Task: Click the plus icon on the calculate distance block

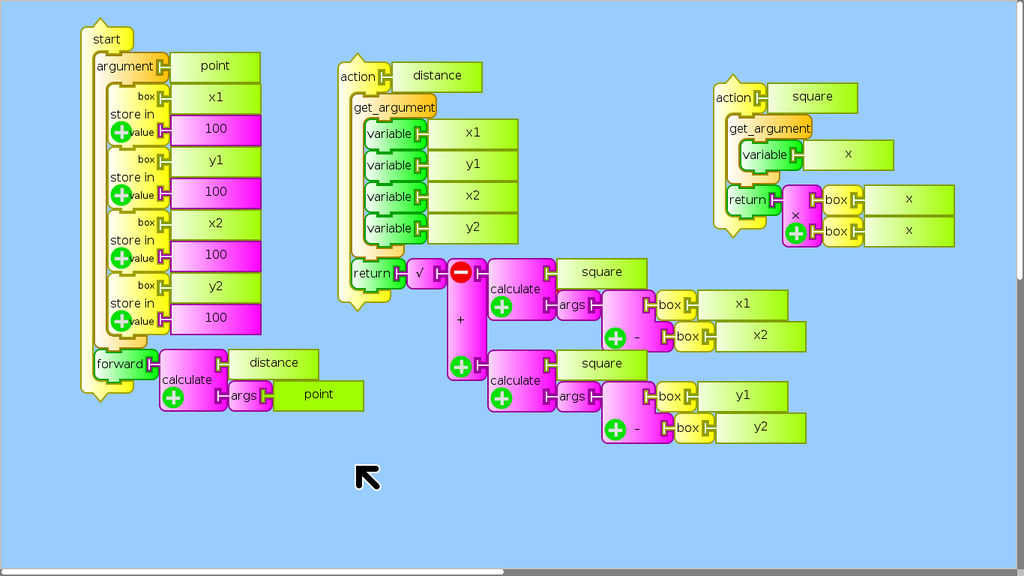Action: click(x=173, y=398)
